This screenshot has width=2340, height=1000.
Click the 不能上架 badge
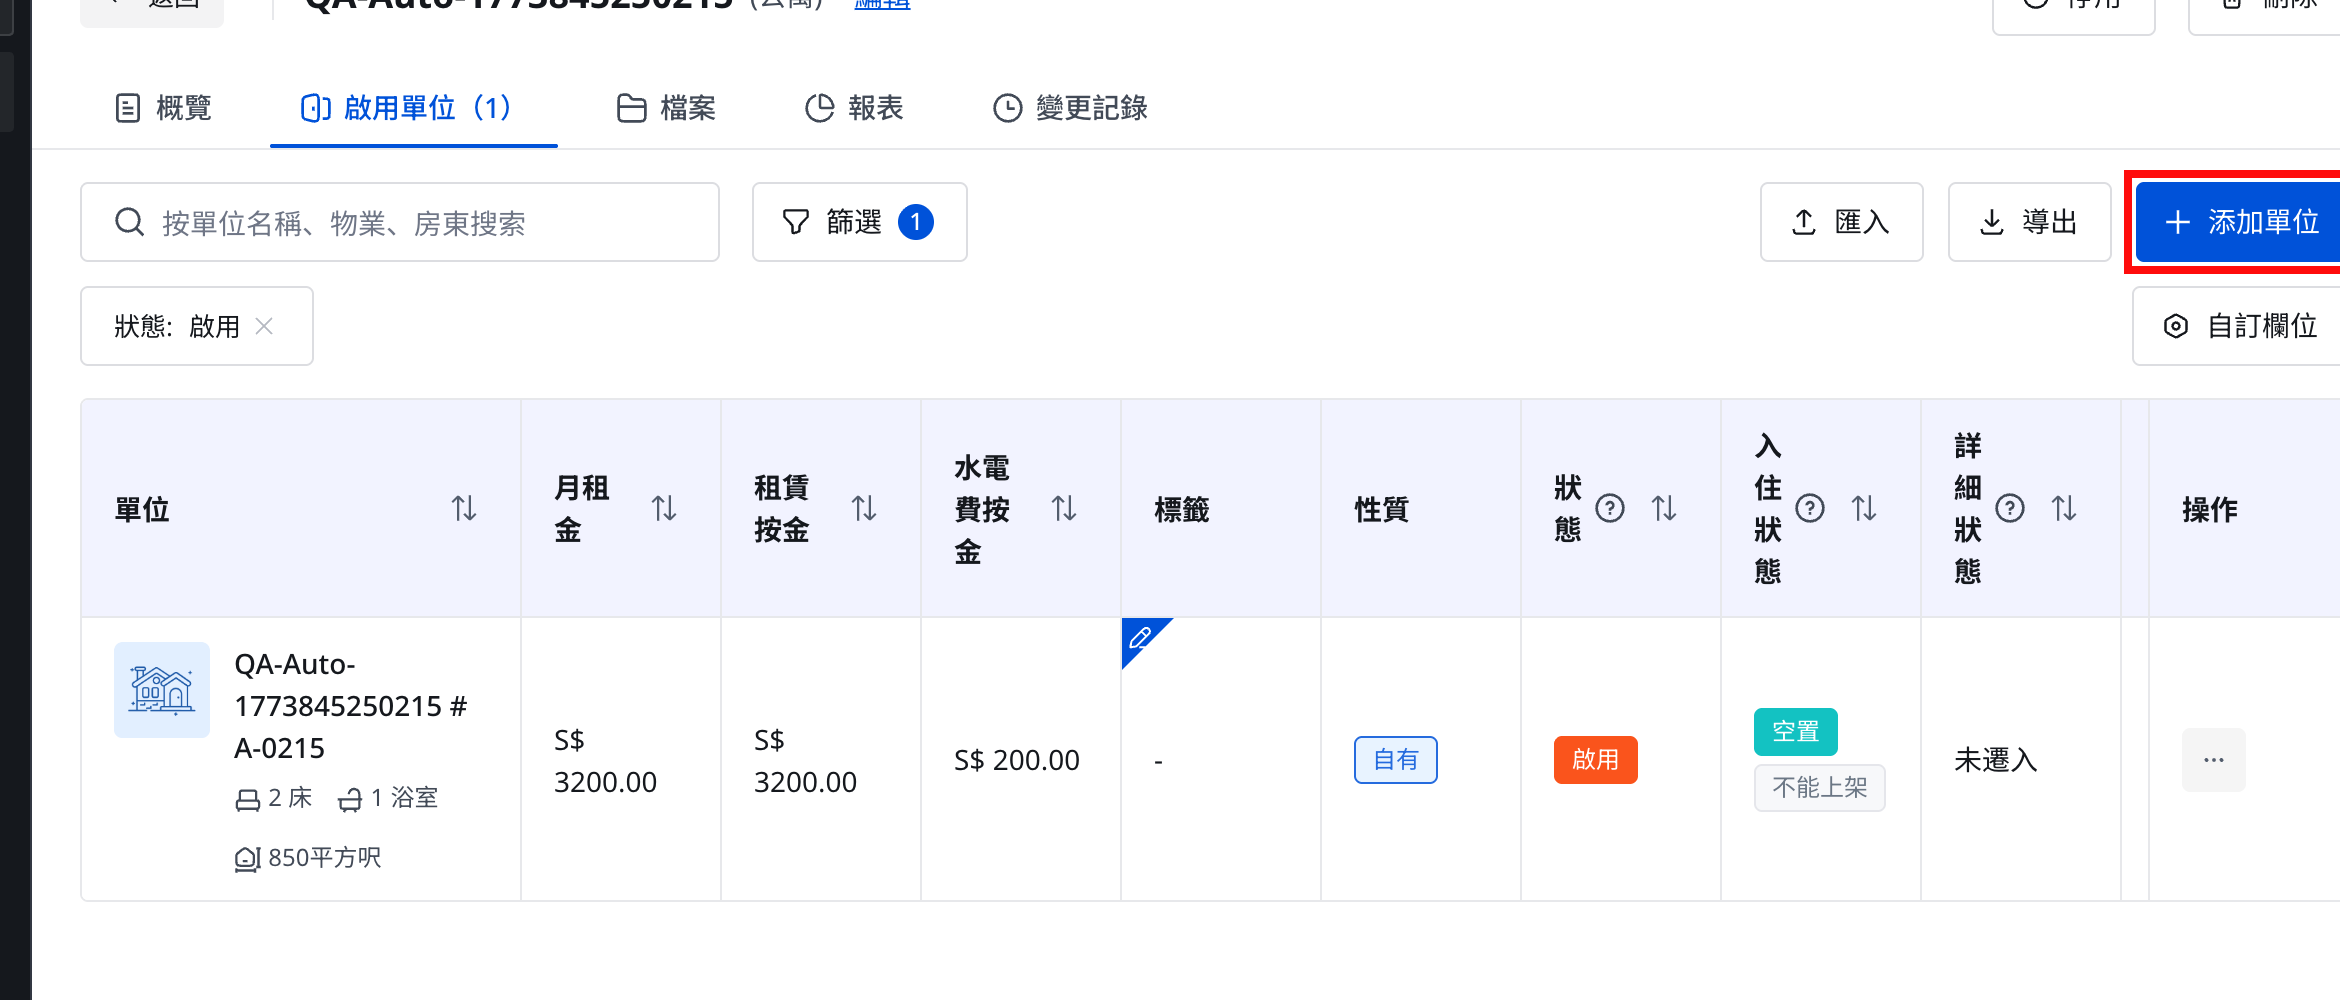coord(1820,788)
